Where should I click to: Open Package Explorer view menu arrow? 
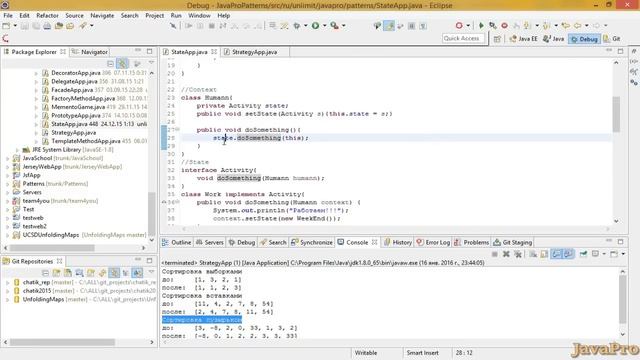[151, 63]
